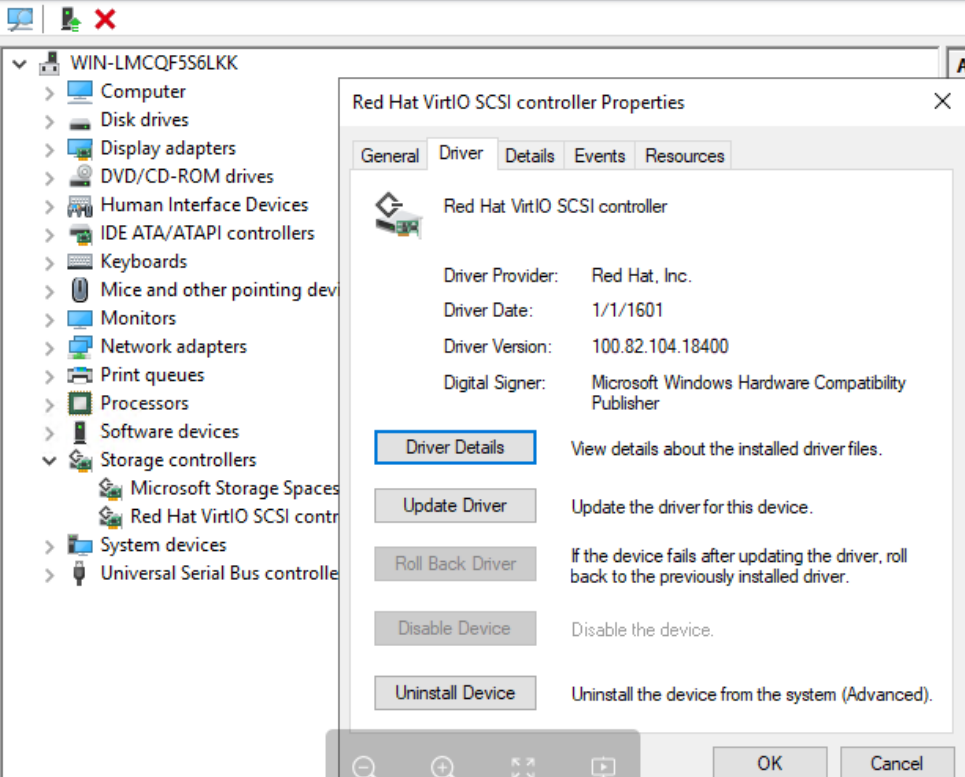Expand the Computer category
The width and height of the screenshot is (965, 777).
(49, 93)
